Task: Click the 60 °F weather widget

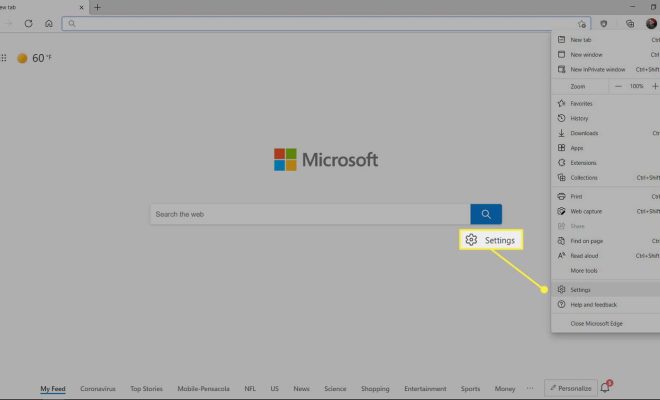Action: click(35, 58)
